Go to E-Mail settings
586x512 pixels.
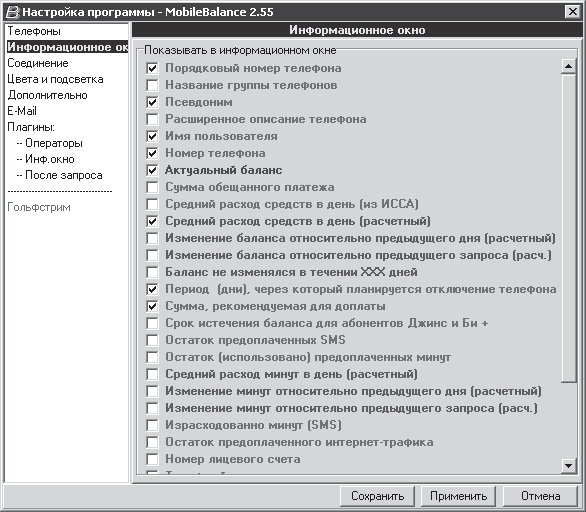(x=22, y=111)
